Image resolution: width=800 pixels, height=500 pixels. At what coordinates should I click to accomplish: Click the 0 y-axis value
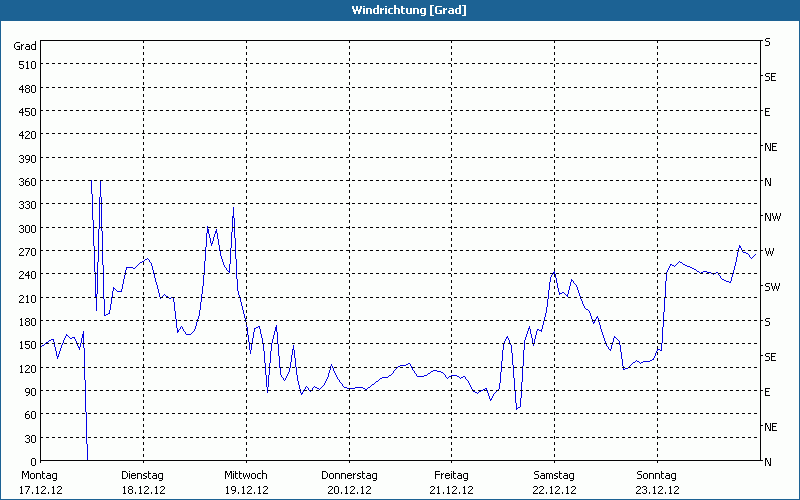click(34, 462)
